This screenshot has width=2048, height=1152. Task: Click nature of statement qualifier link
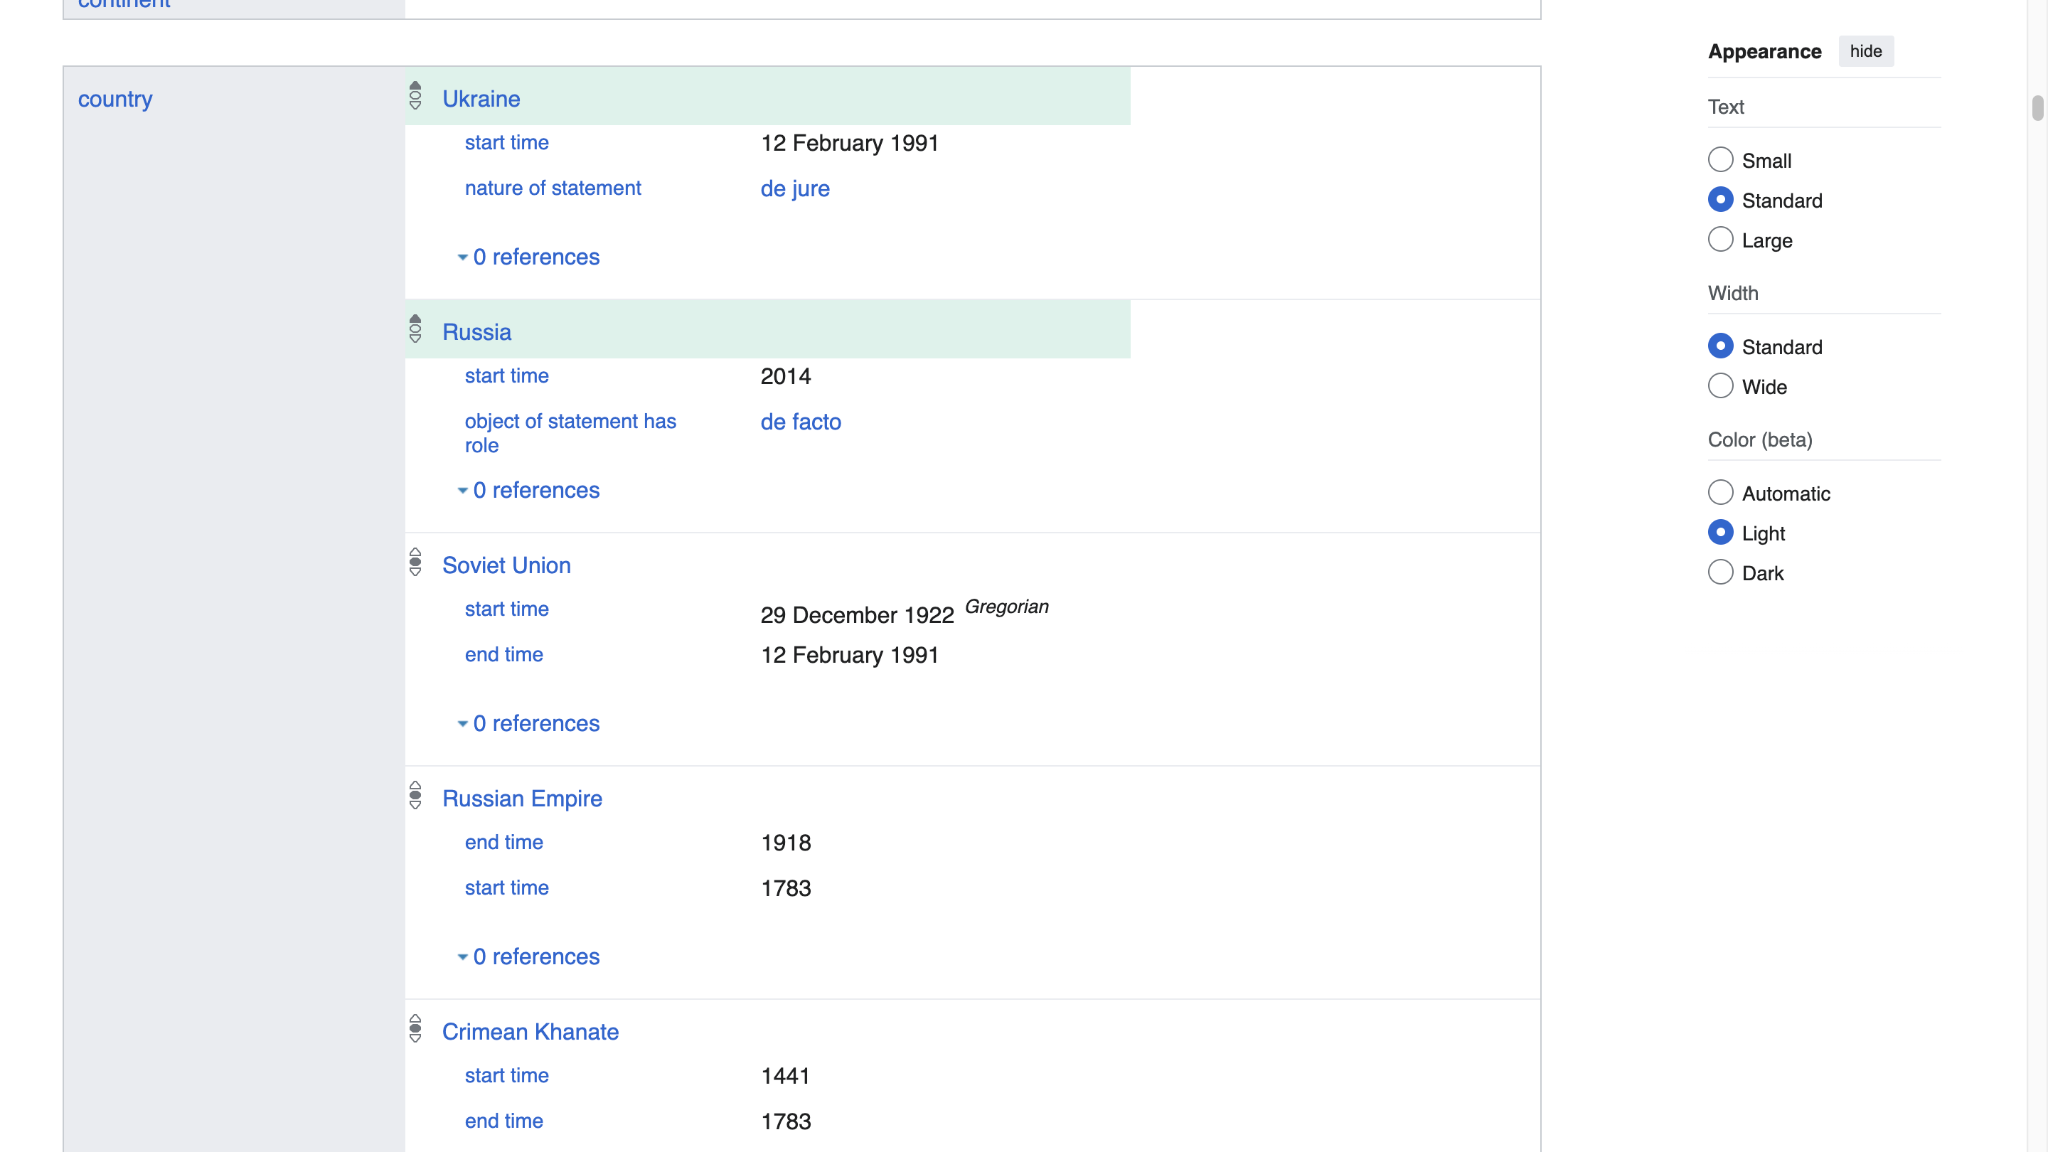coord(553,188)
